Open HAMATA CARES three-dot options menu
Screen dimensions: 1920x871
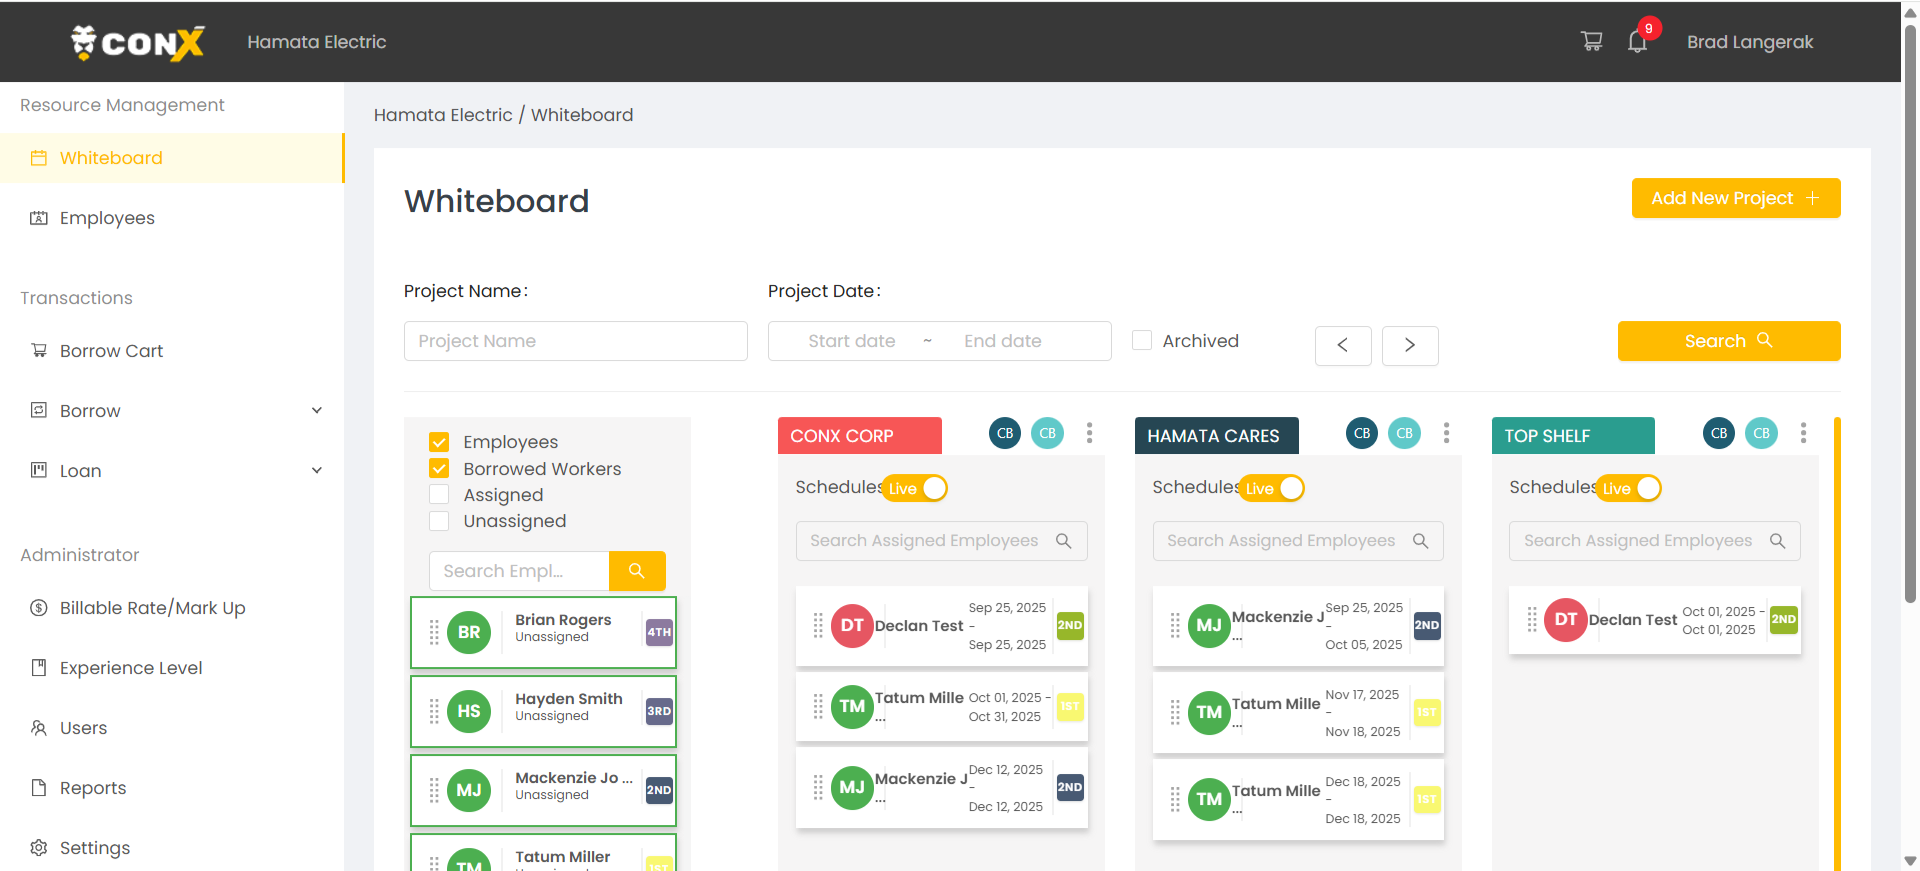point(1446,433)
